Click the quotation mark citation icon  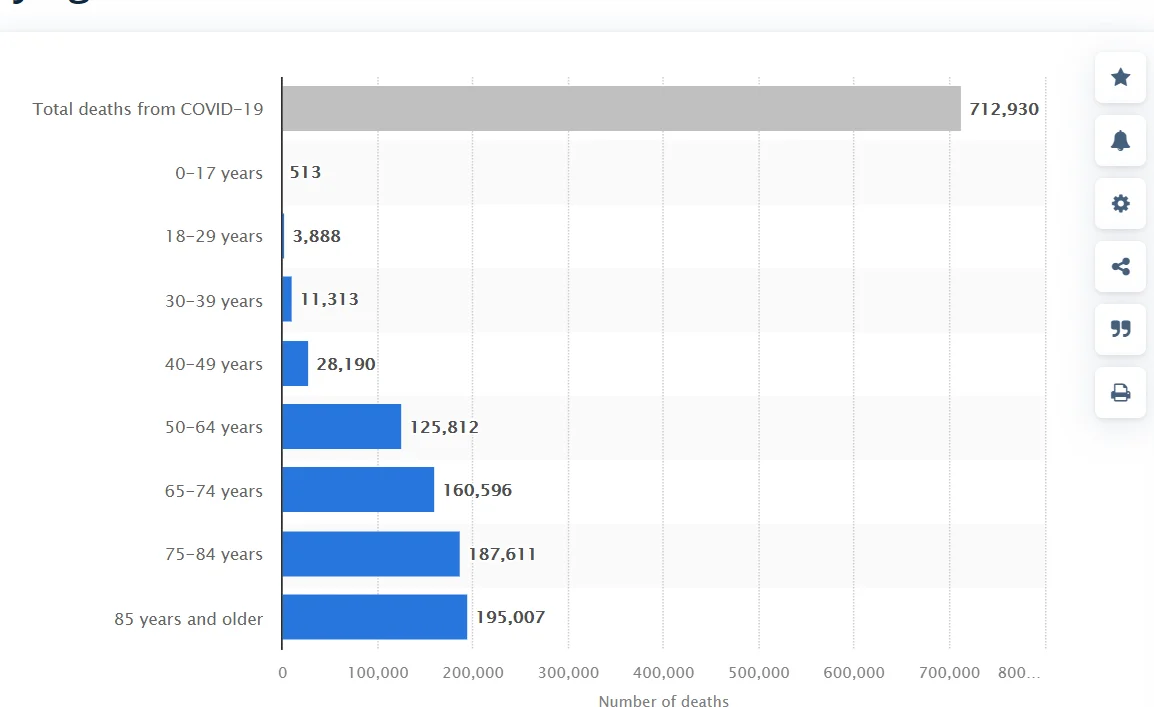click(1120, 329)
